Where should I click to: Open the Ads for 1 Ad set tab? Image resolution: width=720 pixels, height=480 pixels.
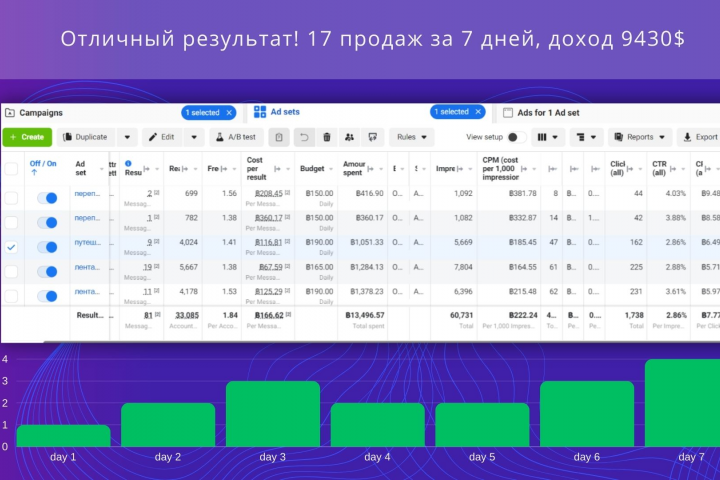(x=548, y=113)
